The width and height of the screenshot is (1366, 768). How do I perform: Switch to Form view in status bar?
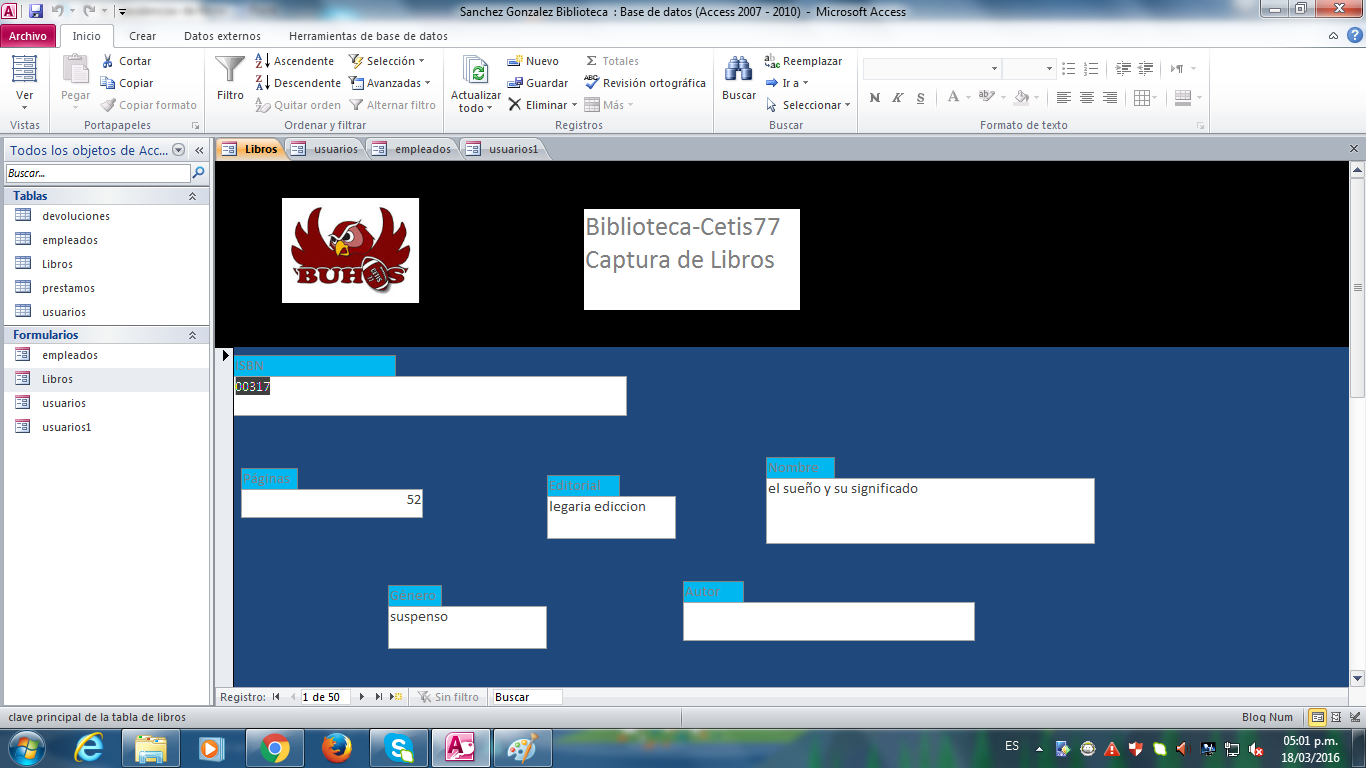point(1318,717)
